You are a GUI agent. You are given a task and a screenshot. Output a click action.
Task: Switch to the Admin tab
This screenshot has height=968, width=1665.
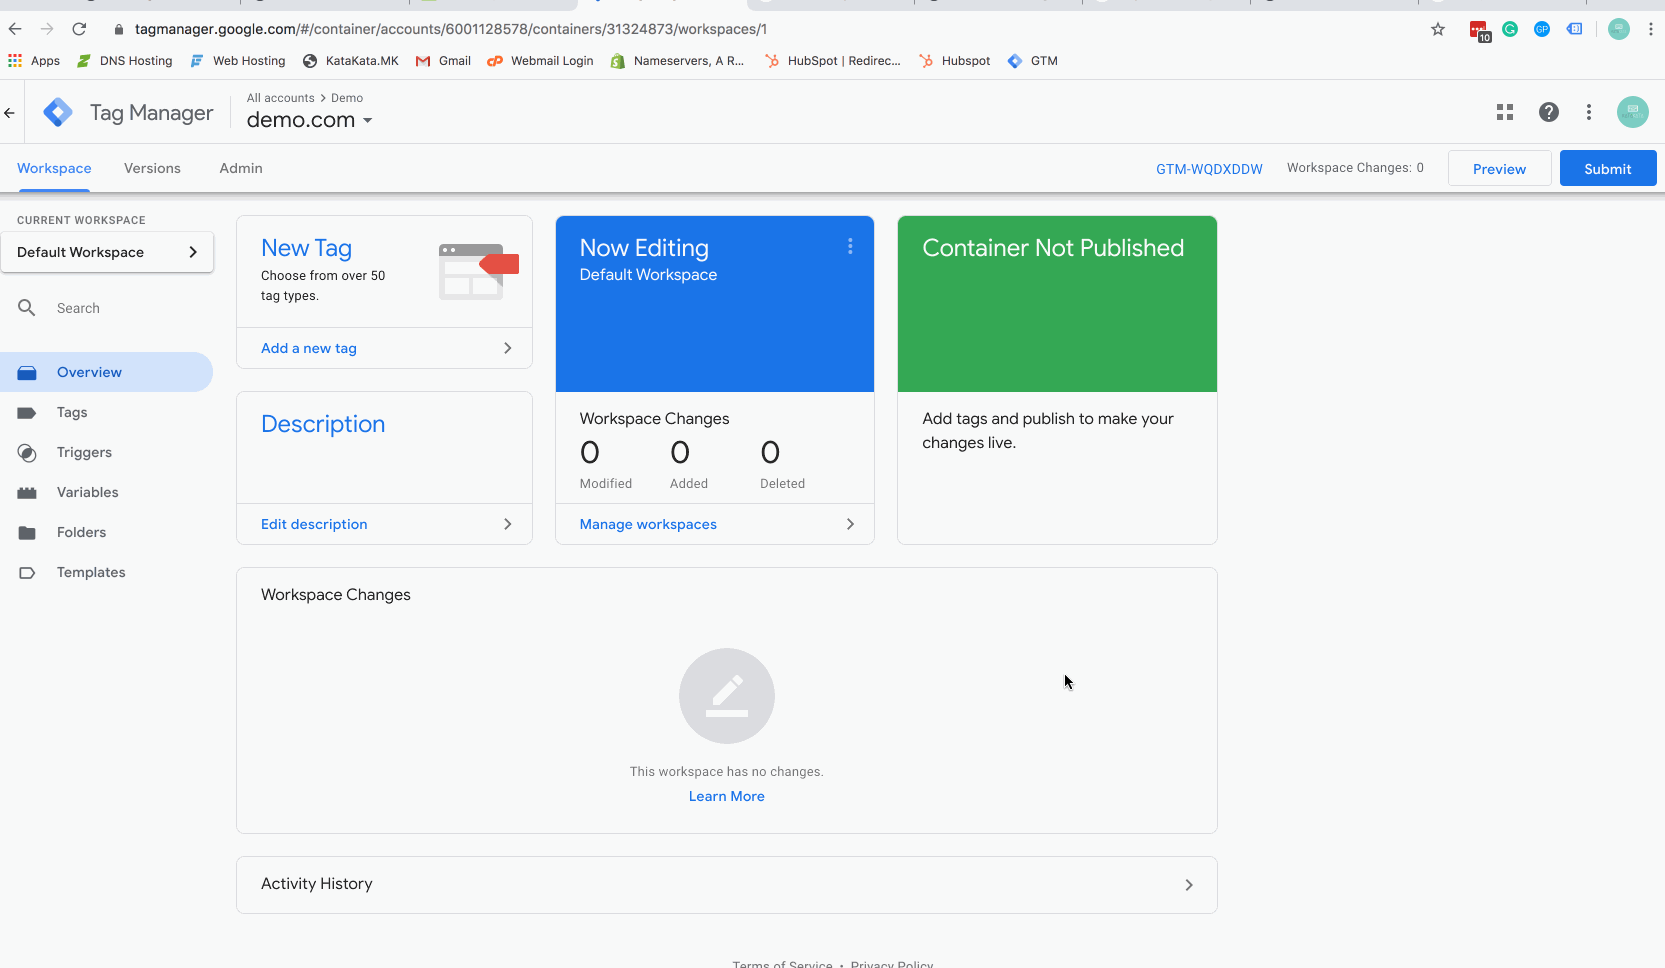241,168
